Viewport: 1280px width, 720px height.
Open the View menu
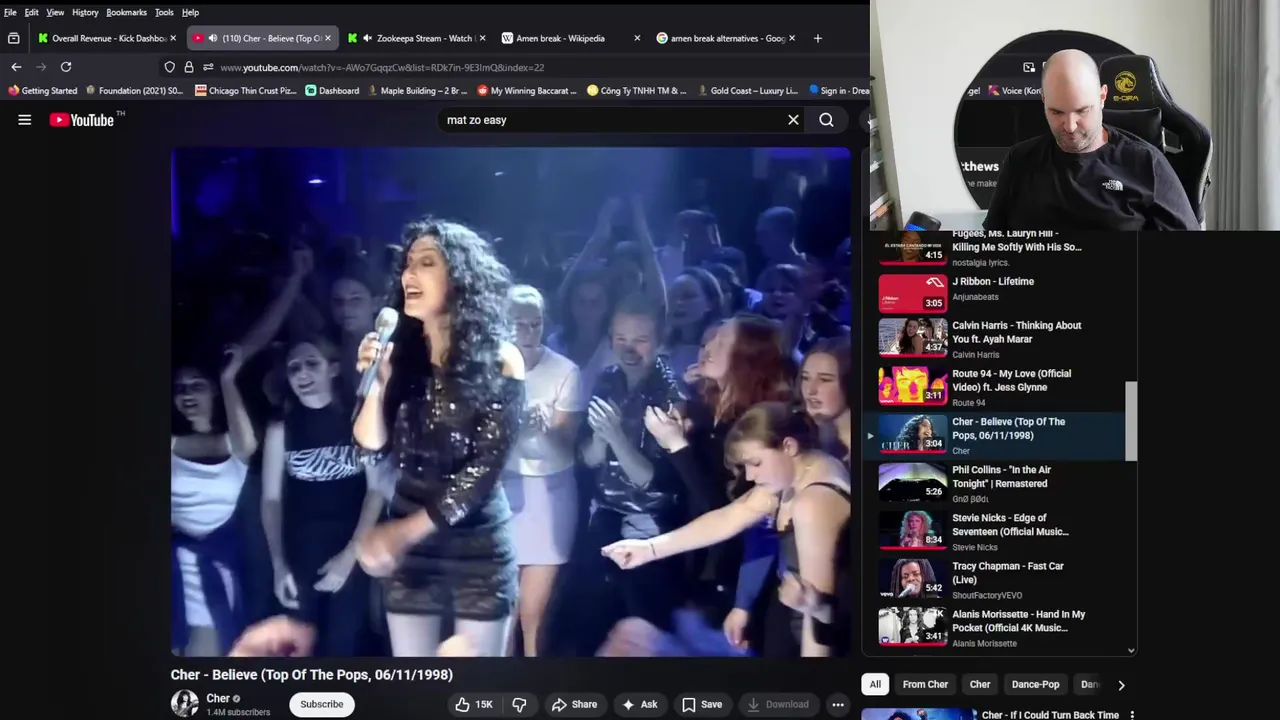coord(55,12)
